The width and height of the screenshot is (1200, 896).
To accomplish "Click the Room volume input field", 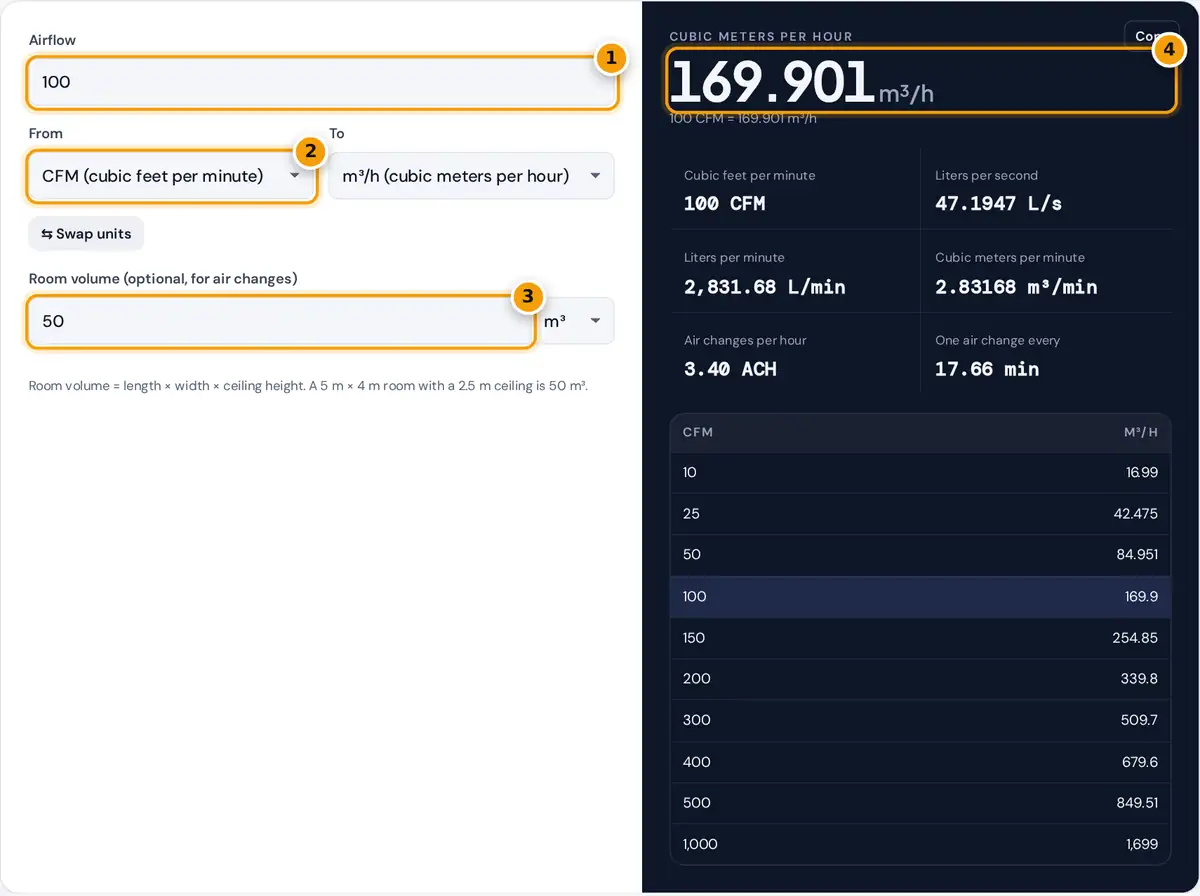I will pyautogui.click(x=280, y=321).
